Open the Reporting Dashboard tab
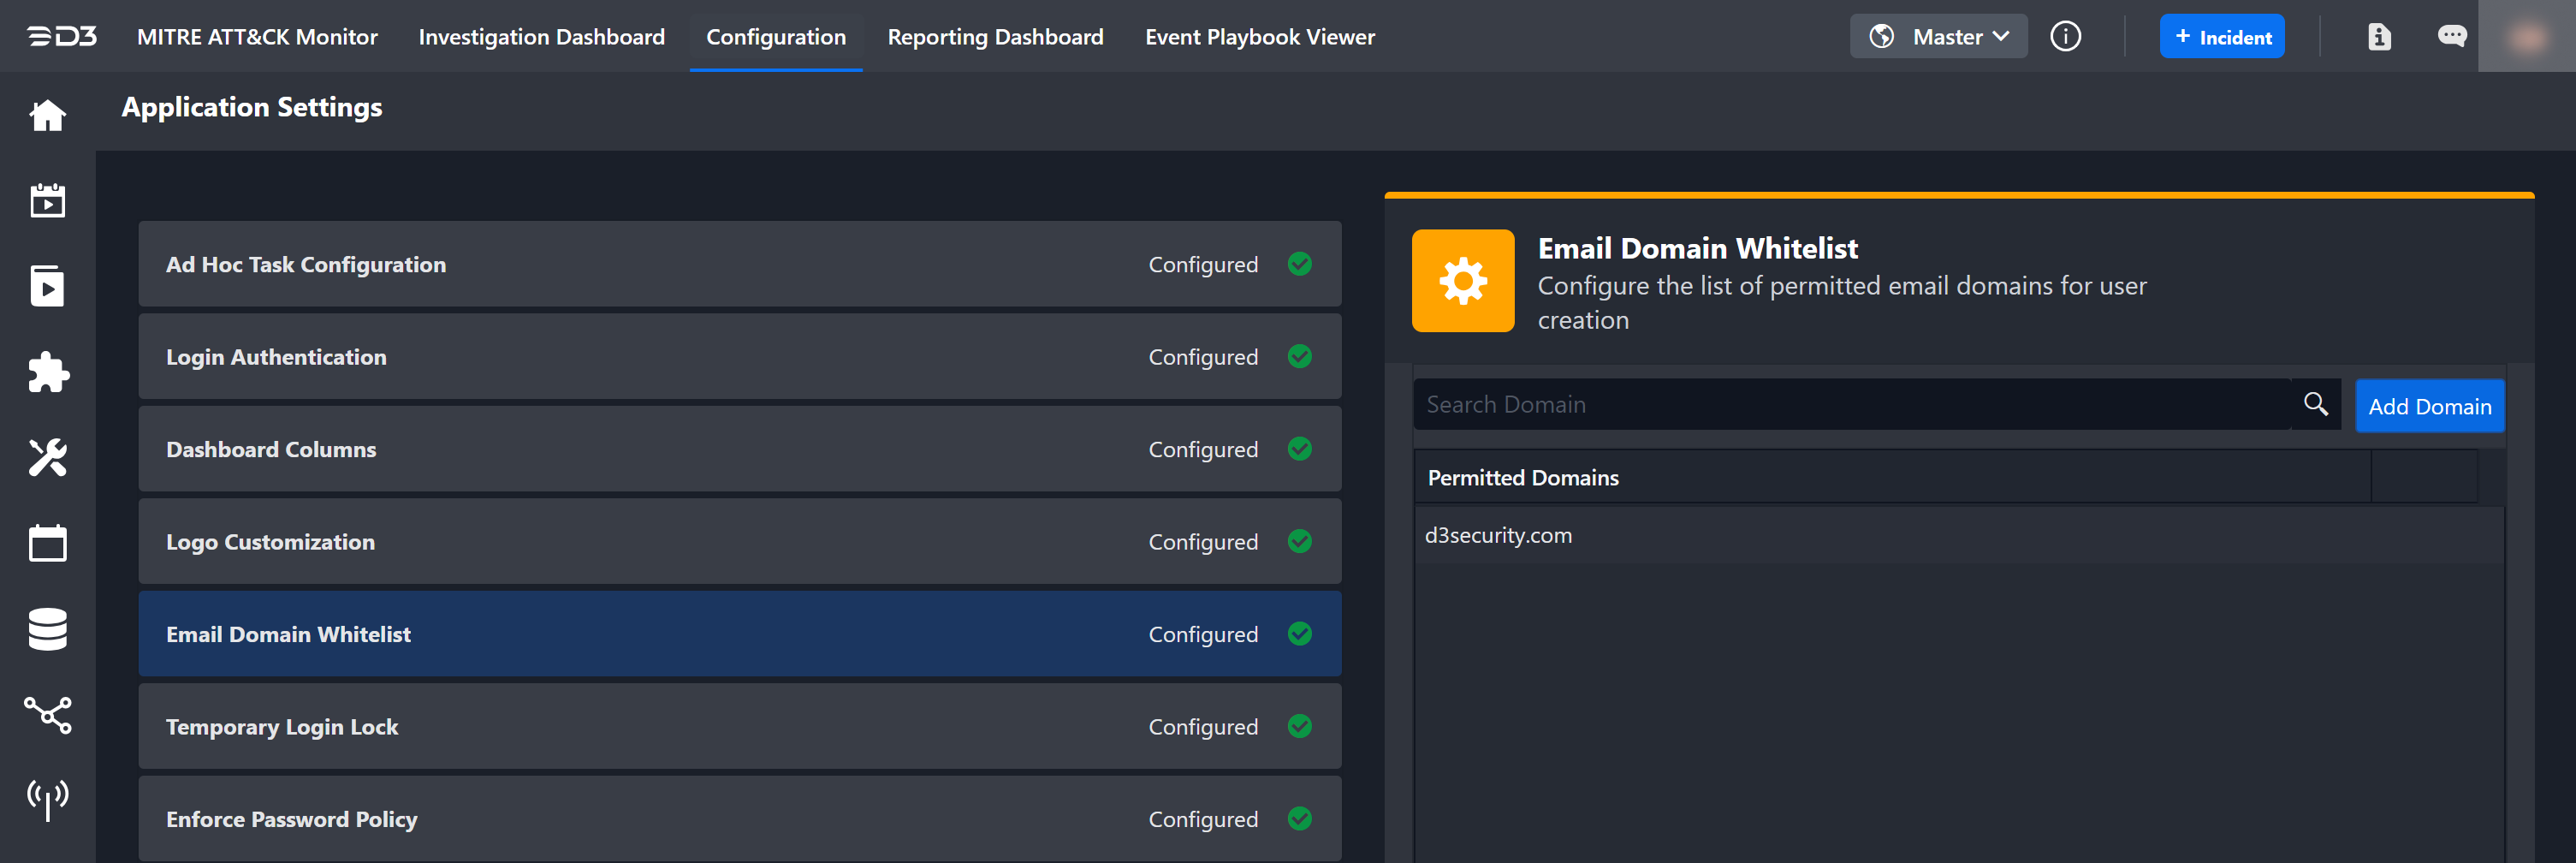Viewport: 2576px width, 863px height. (x=995, y=37)
